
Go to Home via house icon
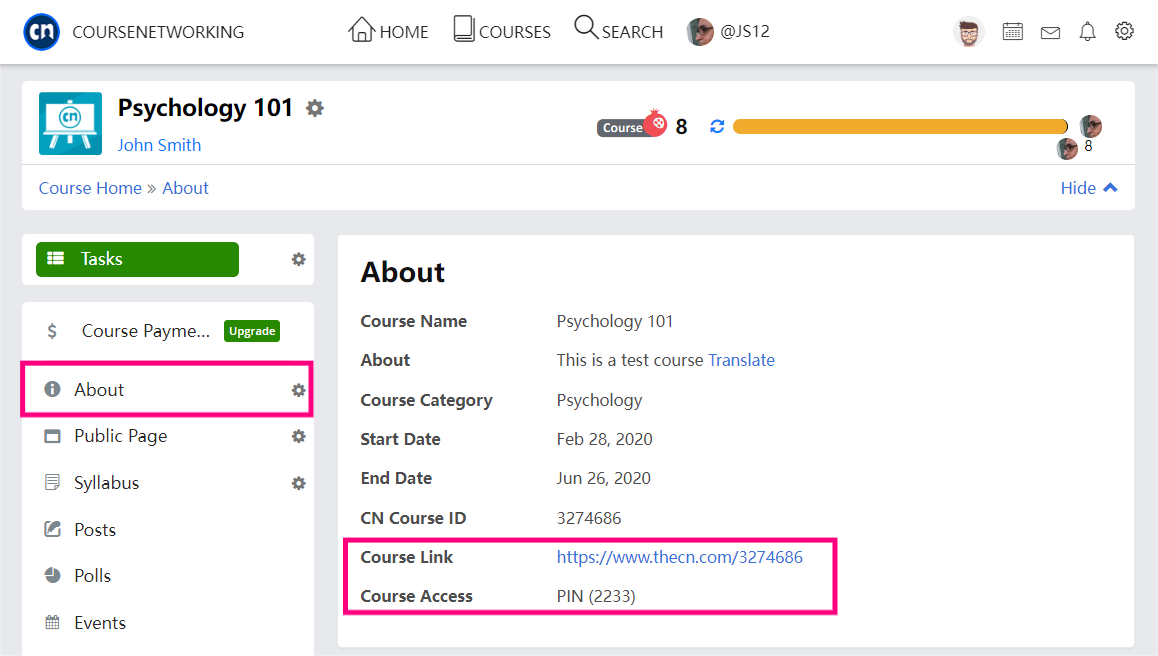(362, 30)
